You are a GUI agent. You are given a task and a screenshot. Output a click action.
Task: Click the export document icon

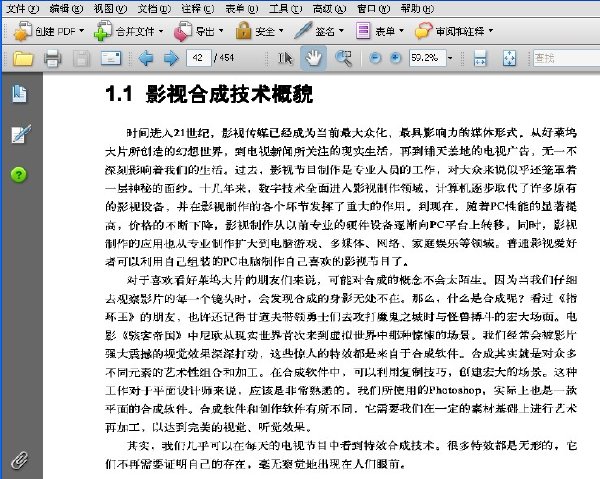[183, 31]
